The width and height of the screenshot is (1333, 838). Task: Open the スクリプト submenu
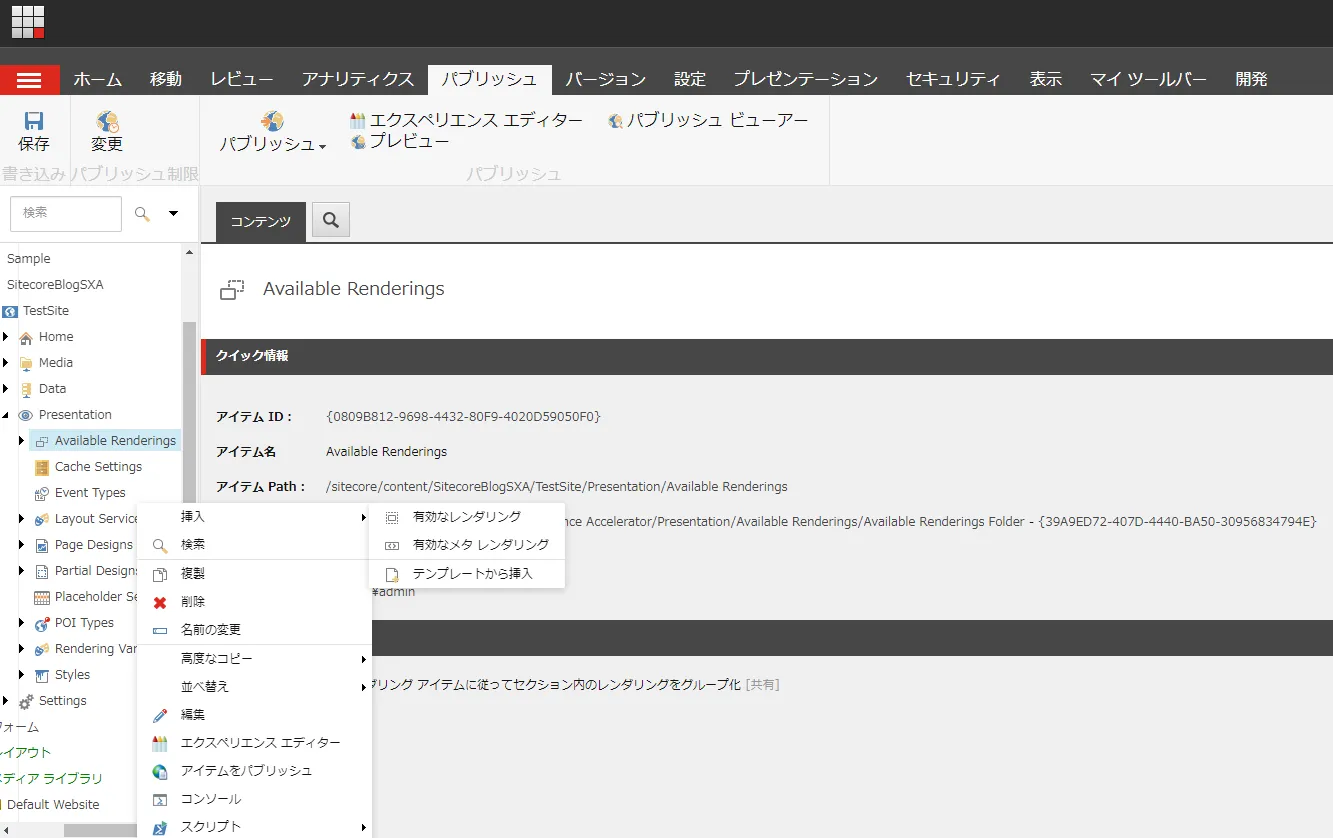coord(254,826)
